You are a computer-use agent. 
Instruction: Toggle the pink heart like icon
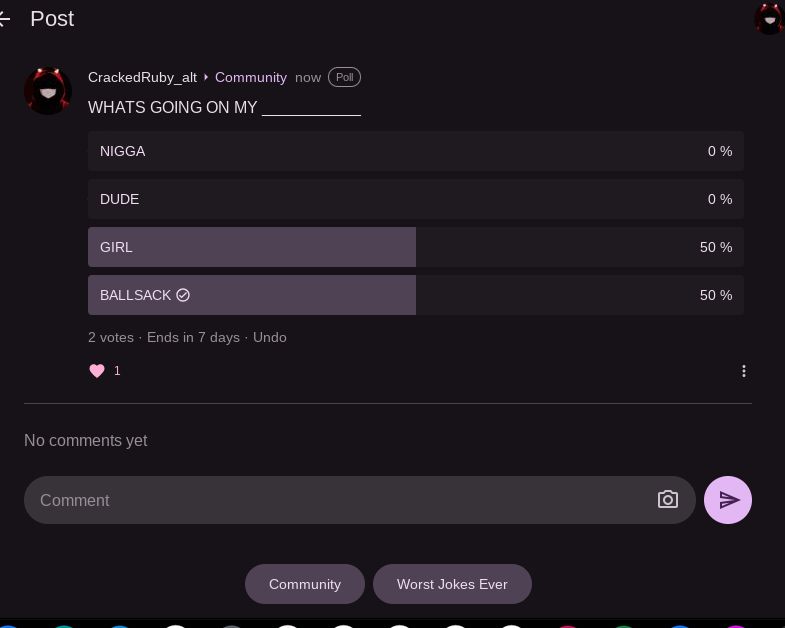point(97,371)
